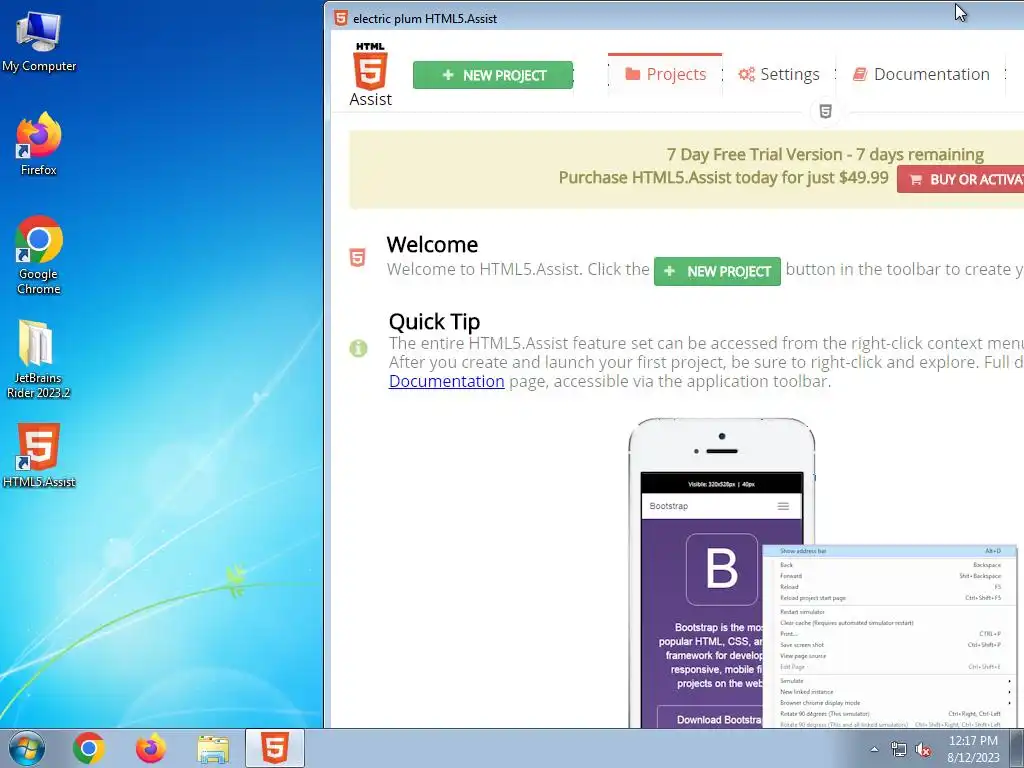Choose Back in the context menu image
This screenshot has width=1024, height=768.
(x=889, y=565)
